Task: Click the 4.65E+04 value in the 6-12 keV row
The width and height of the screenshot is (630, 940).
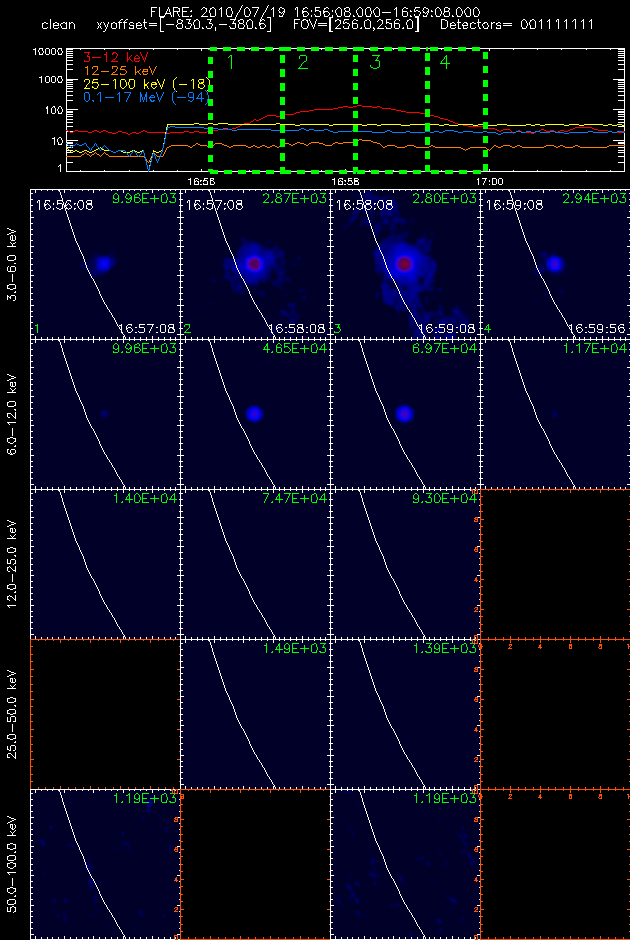Action: [x=294, y=349]
